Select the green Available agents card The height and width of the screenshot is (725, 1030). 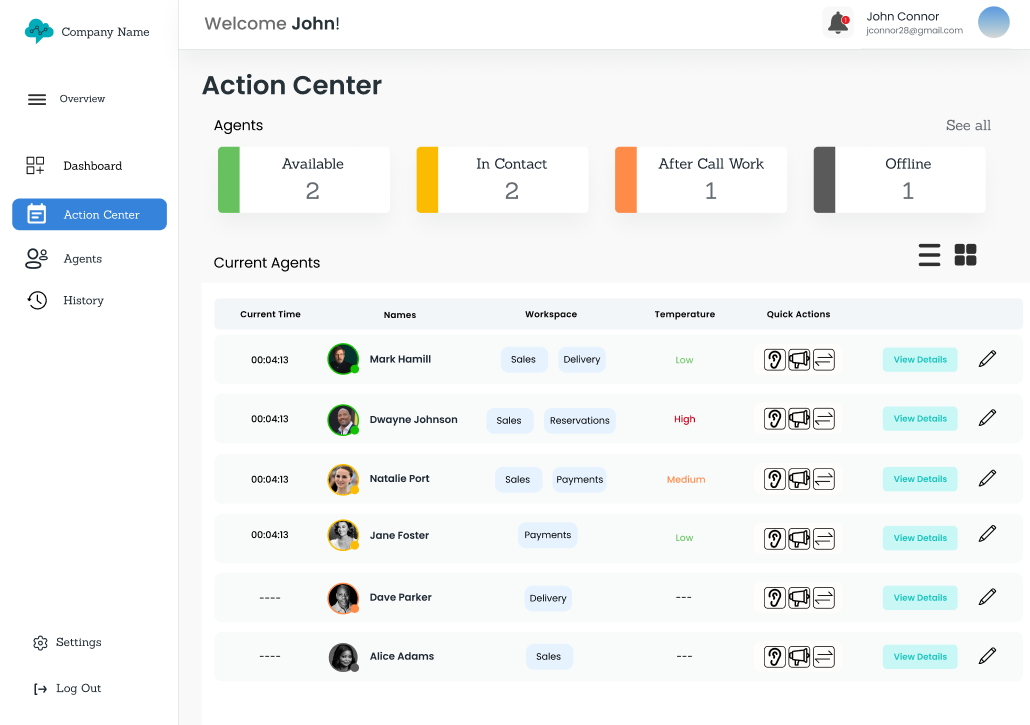coord(304,180)
